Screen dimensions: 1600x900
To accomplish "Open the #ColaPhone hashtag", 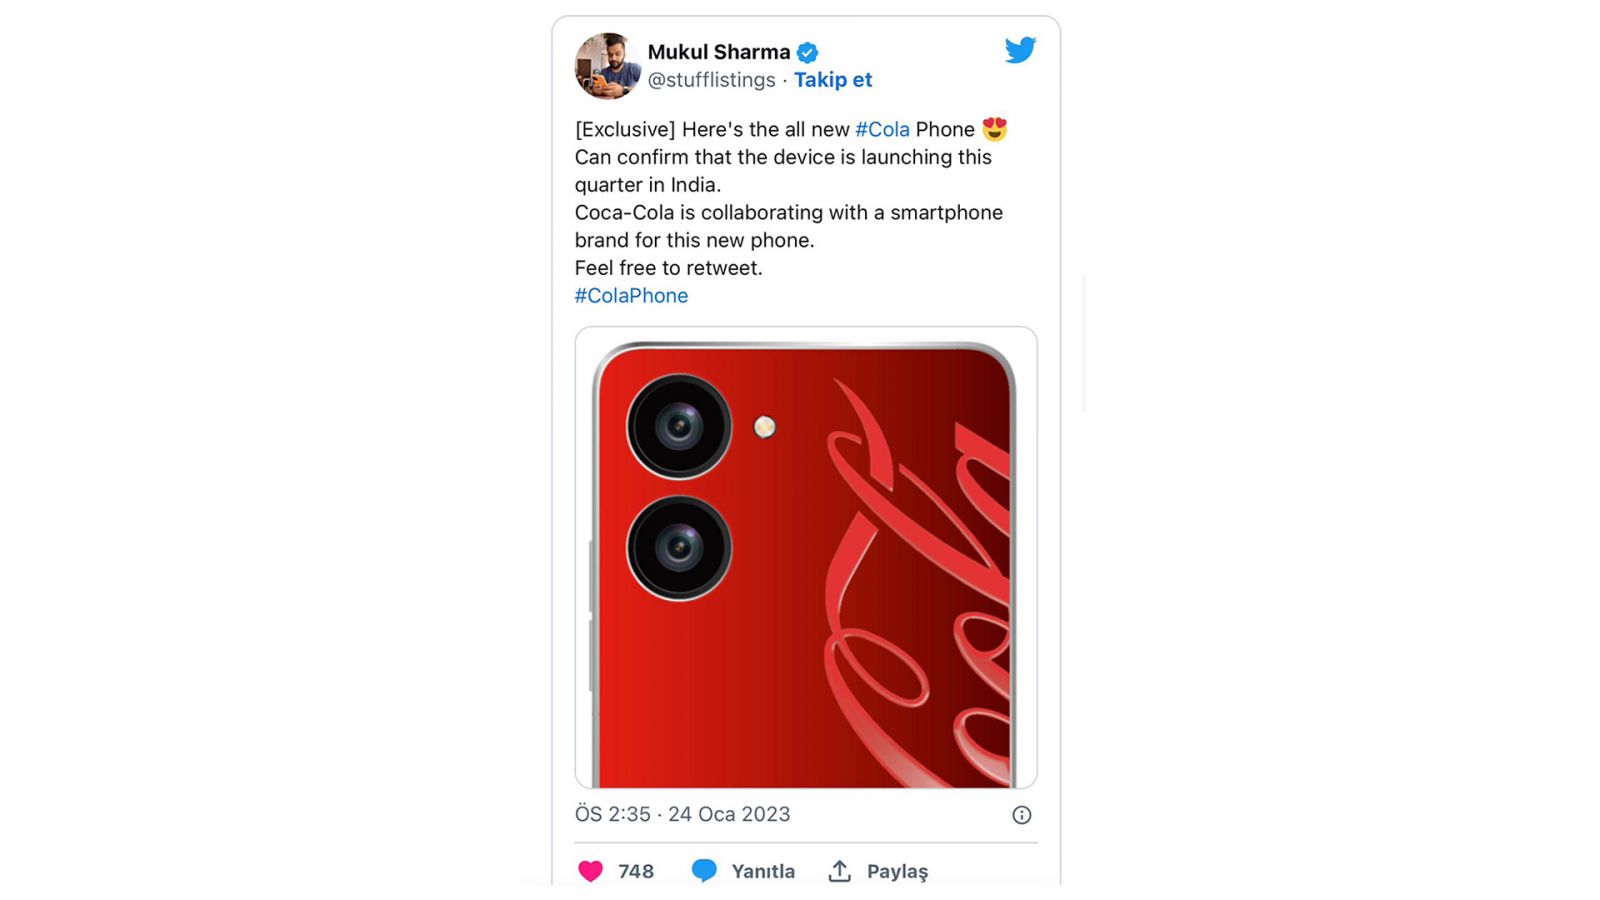I will (631, 296).
